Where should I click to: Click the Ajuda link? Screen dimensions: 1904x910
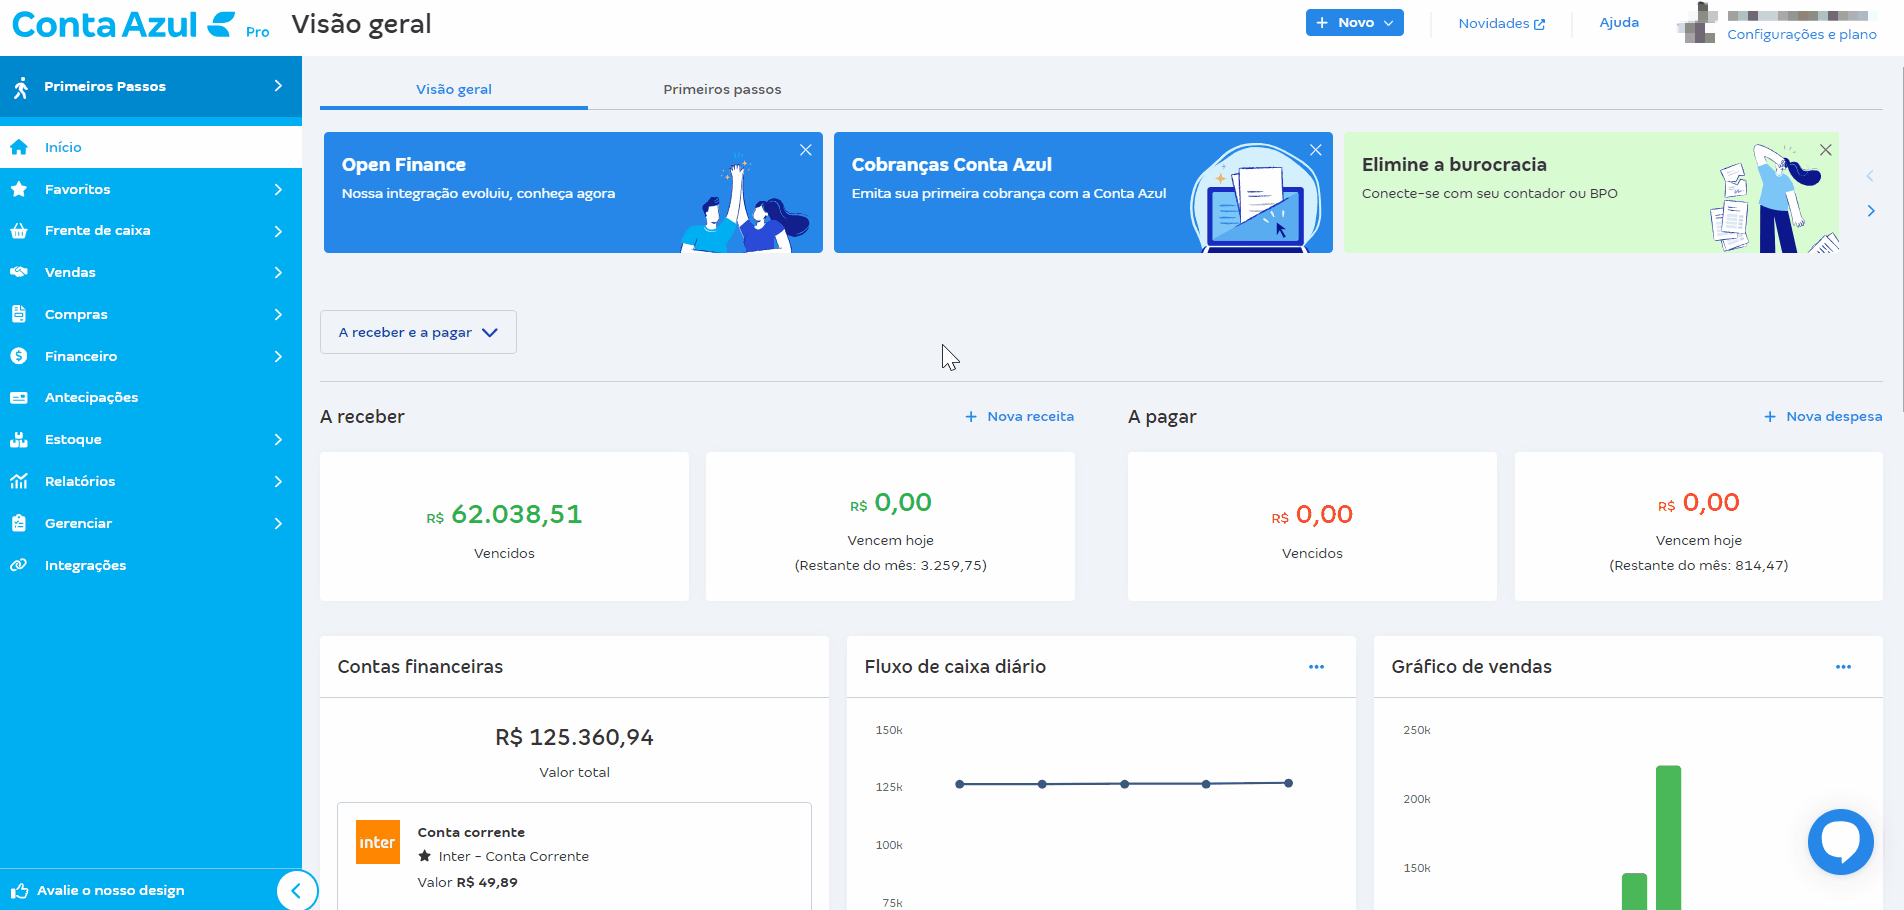(x=1619, y=22)
